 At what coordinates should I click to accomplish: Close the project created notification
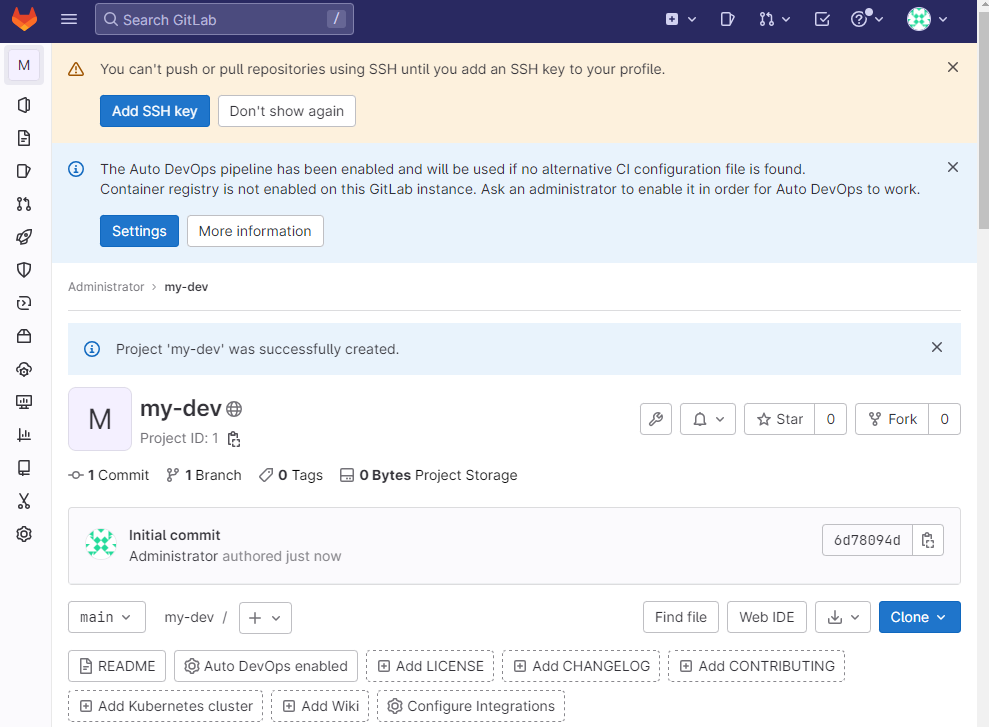[937, 347]
